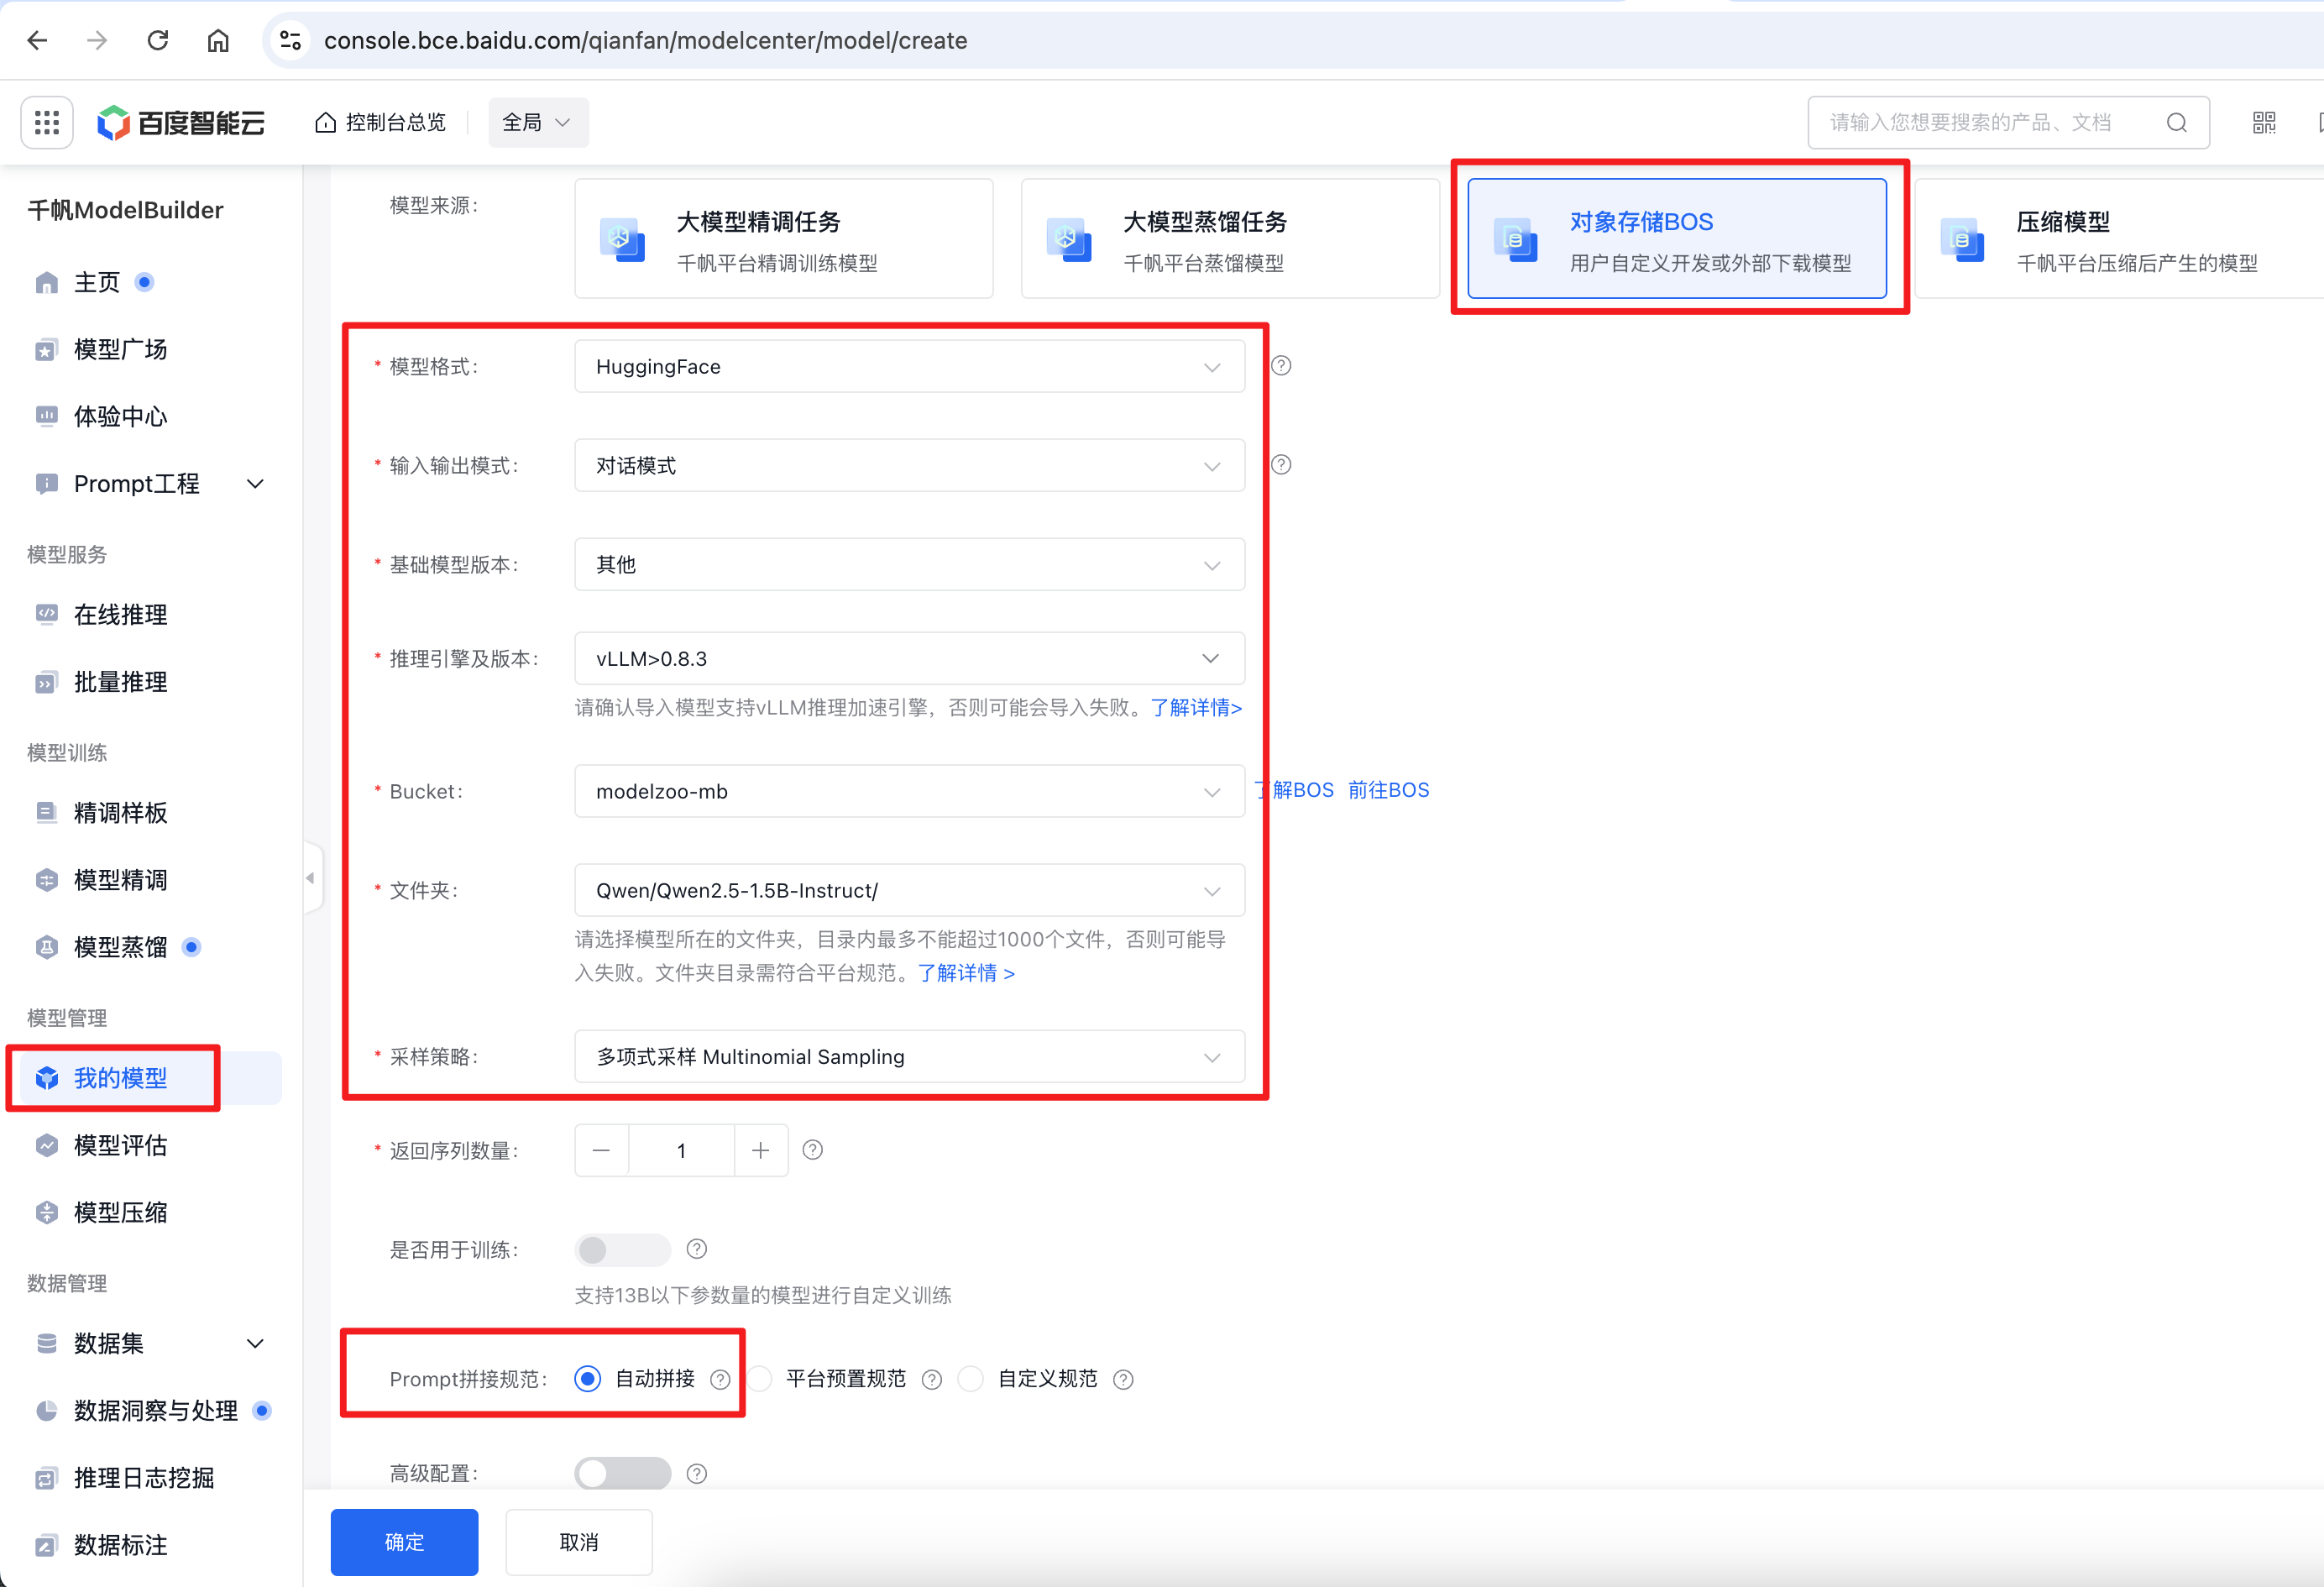This screenshot has width=2324, height=1587.
Task: Click the browser back arrow
Action: 37,40
